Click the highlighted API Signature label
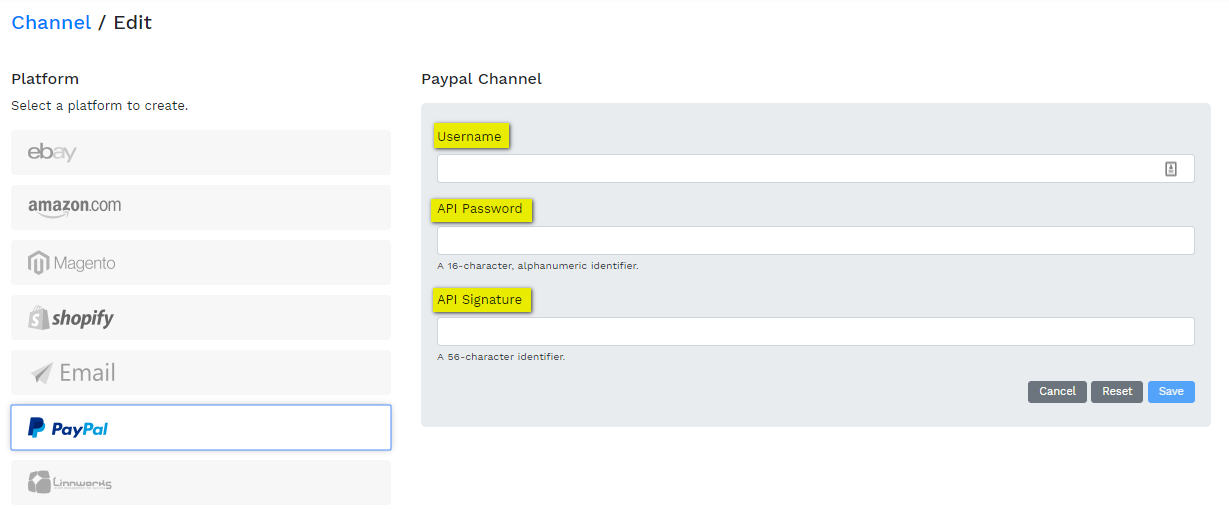Viewport: 1229px width, 509px height. pos(480,300)
